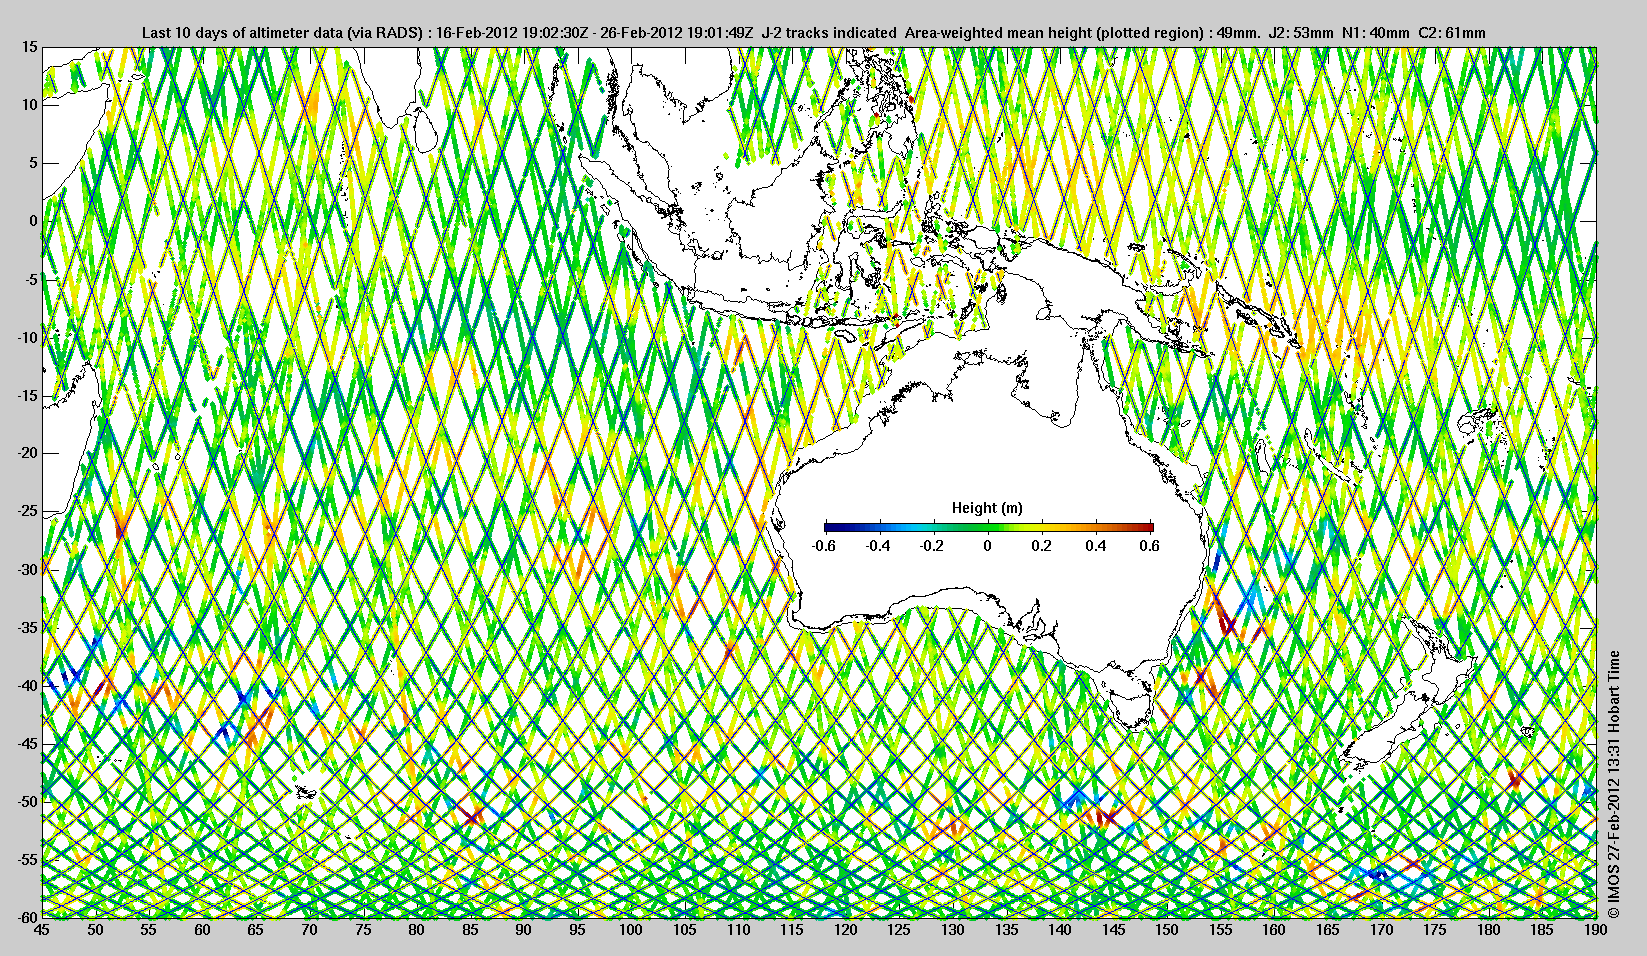Select the '49mm.' mean height value
The width and height of the screenshot is (1647, 956).
tap(1238, 33)
